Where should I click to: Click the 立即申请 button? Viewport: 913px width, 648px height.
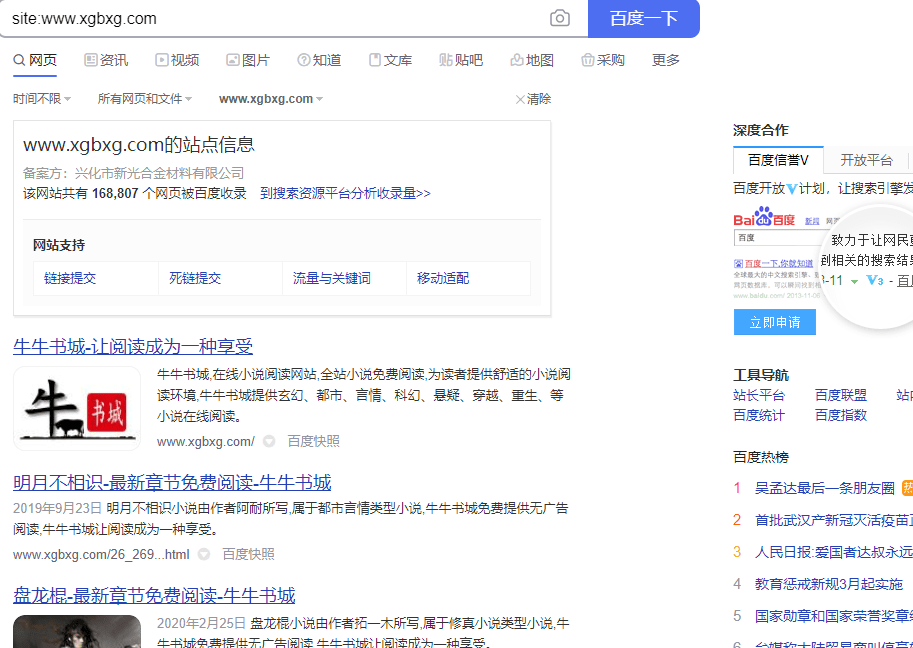(x=774, y=322)
